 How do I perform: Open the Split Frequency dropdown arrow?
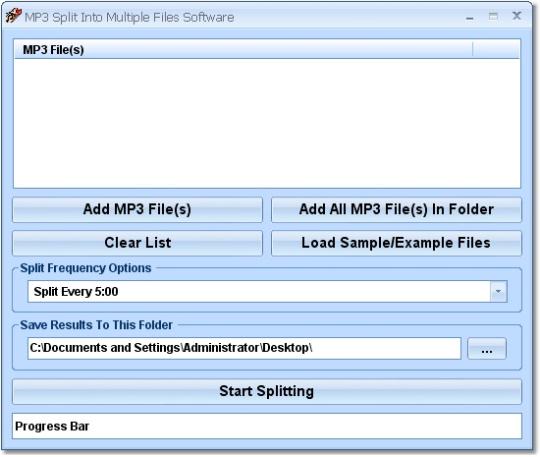click(498, 292)
